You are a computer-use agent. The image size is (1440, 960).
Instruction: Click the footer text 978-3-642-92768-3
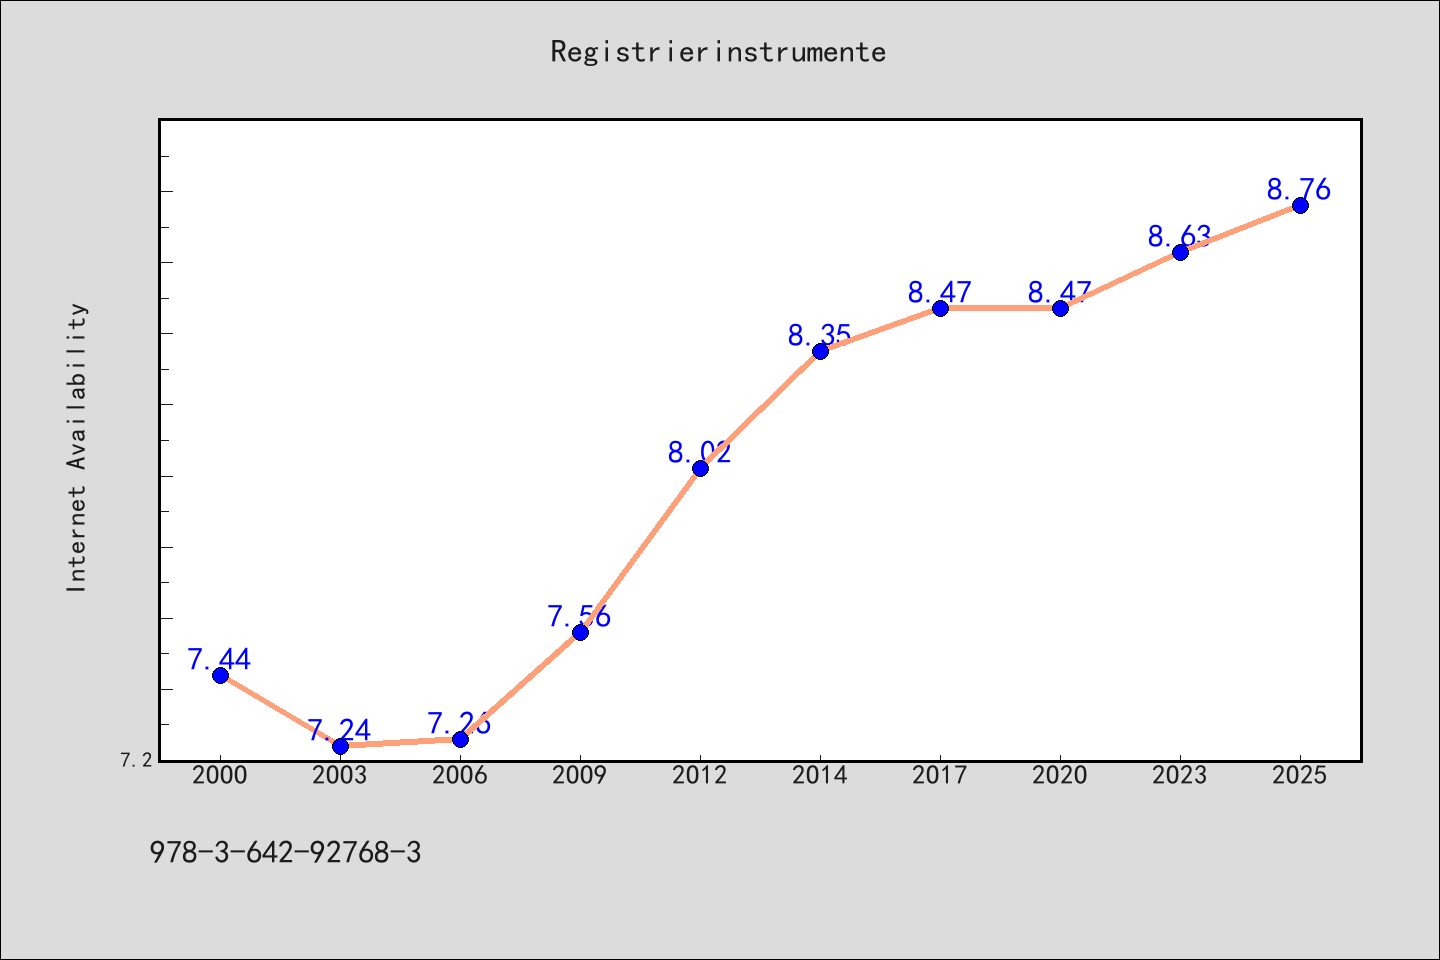point(285,853)
